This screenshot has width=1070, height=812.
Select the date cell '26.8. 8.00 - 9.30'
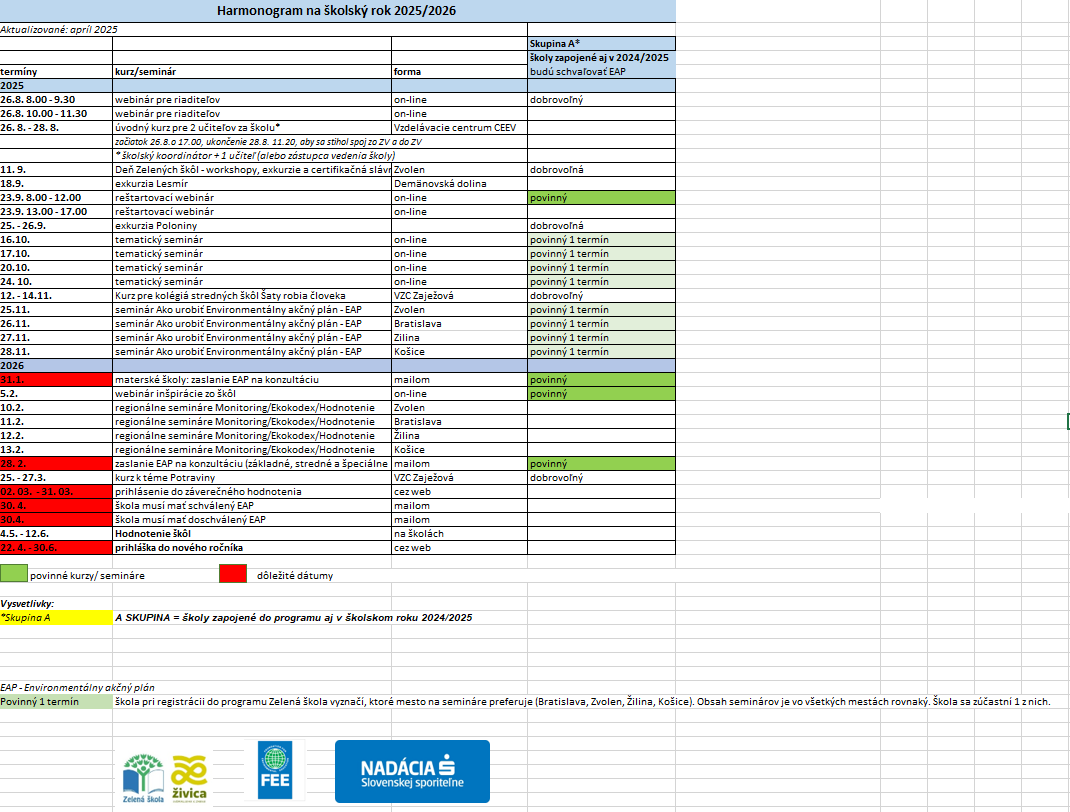click(56, 100)
